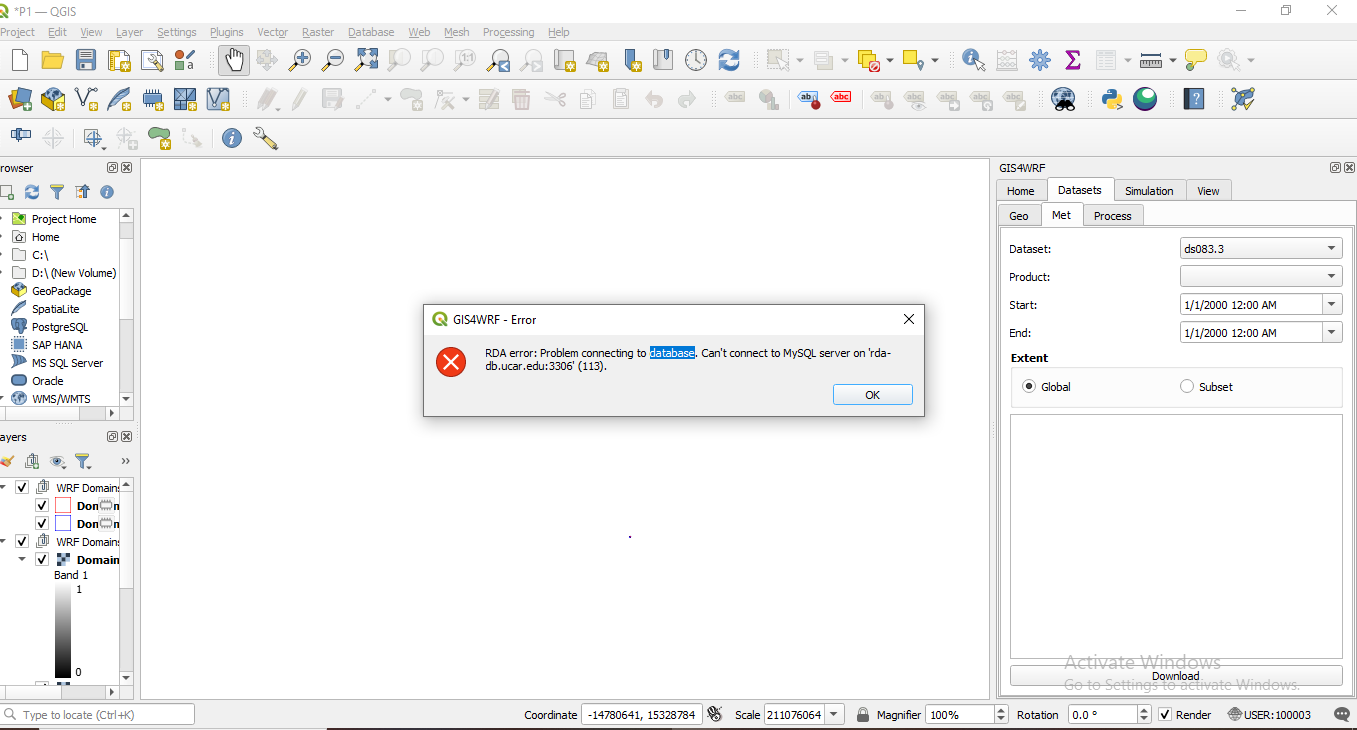Open the Start date calendar dropdown
This screenshot has height=730, width=1357.
(x=1332, y=304)
